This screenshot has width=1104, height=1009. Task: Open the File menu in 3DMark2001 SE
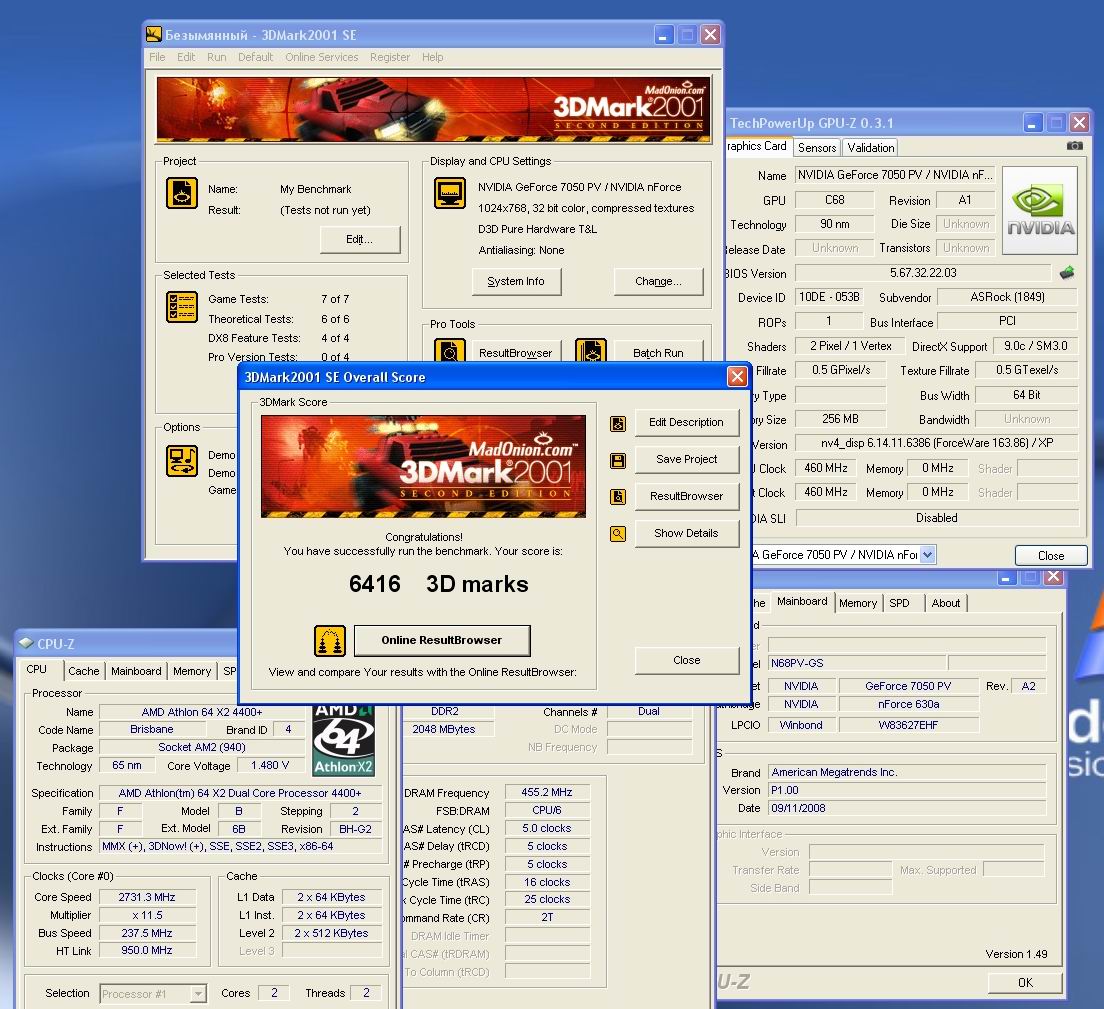tap(157, 57)
